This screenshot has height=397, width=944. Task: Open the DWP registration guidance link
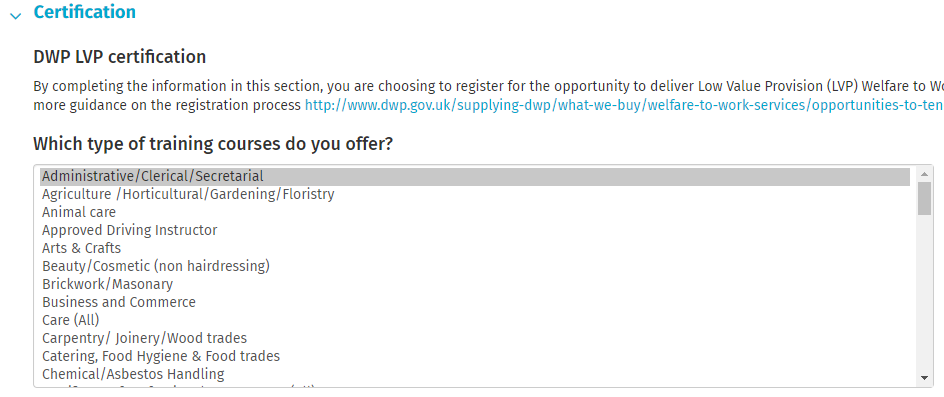(x=624, y=105)
